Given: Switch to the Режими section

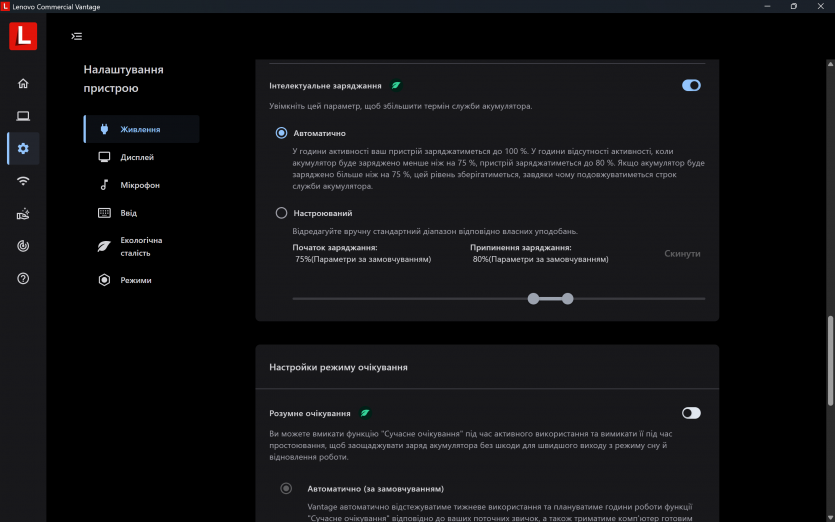Looking at the screenshot, I should click(136, 280).
